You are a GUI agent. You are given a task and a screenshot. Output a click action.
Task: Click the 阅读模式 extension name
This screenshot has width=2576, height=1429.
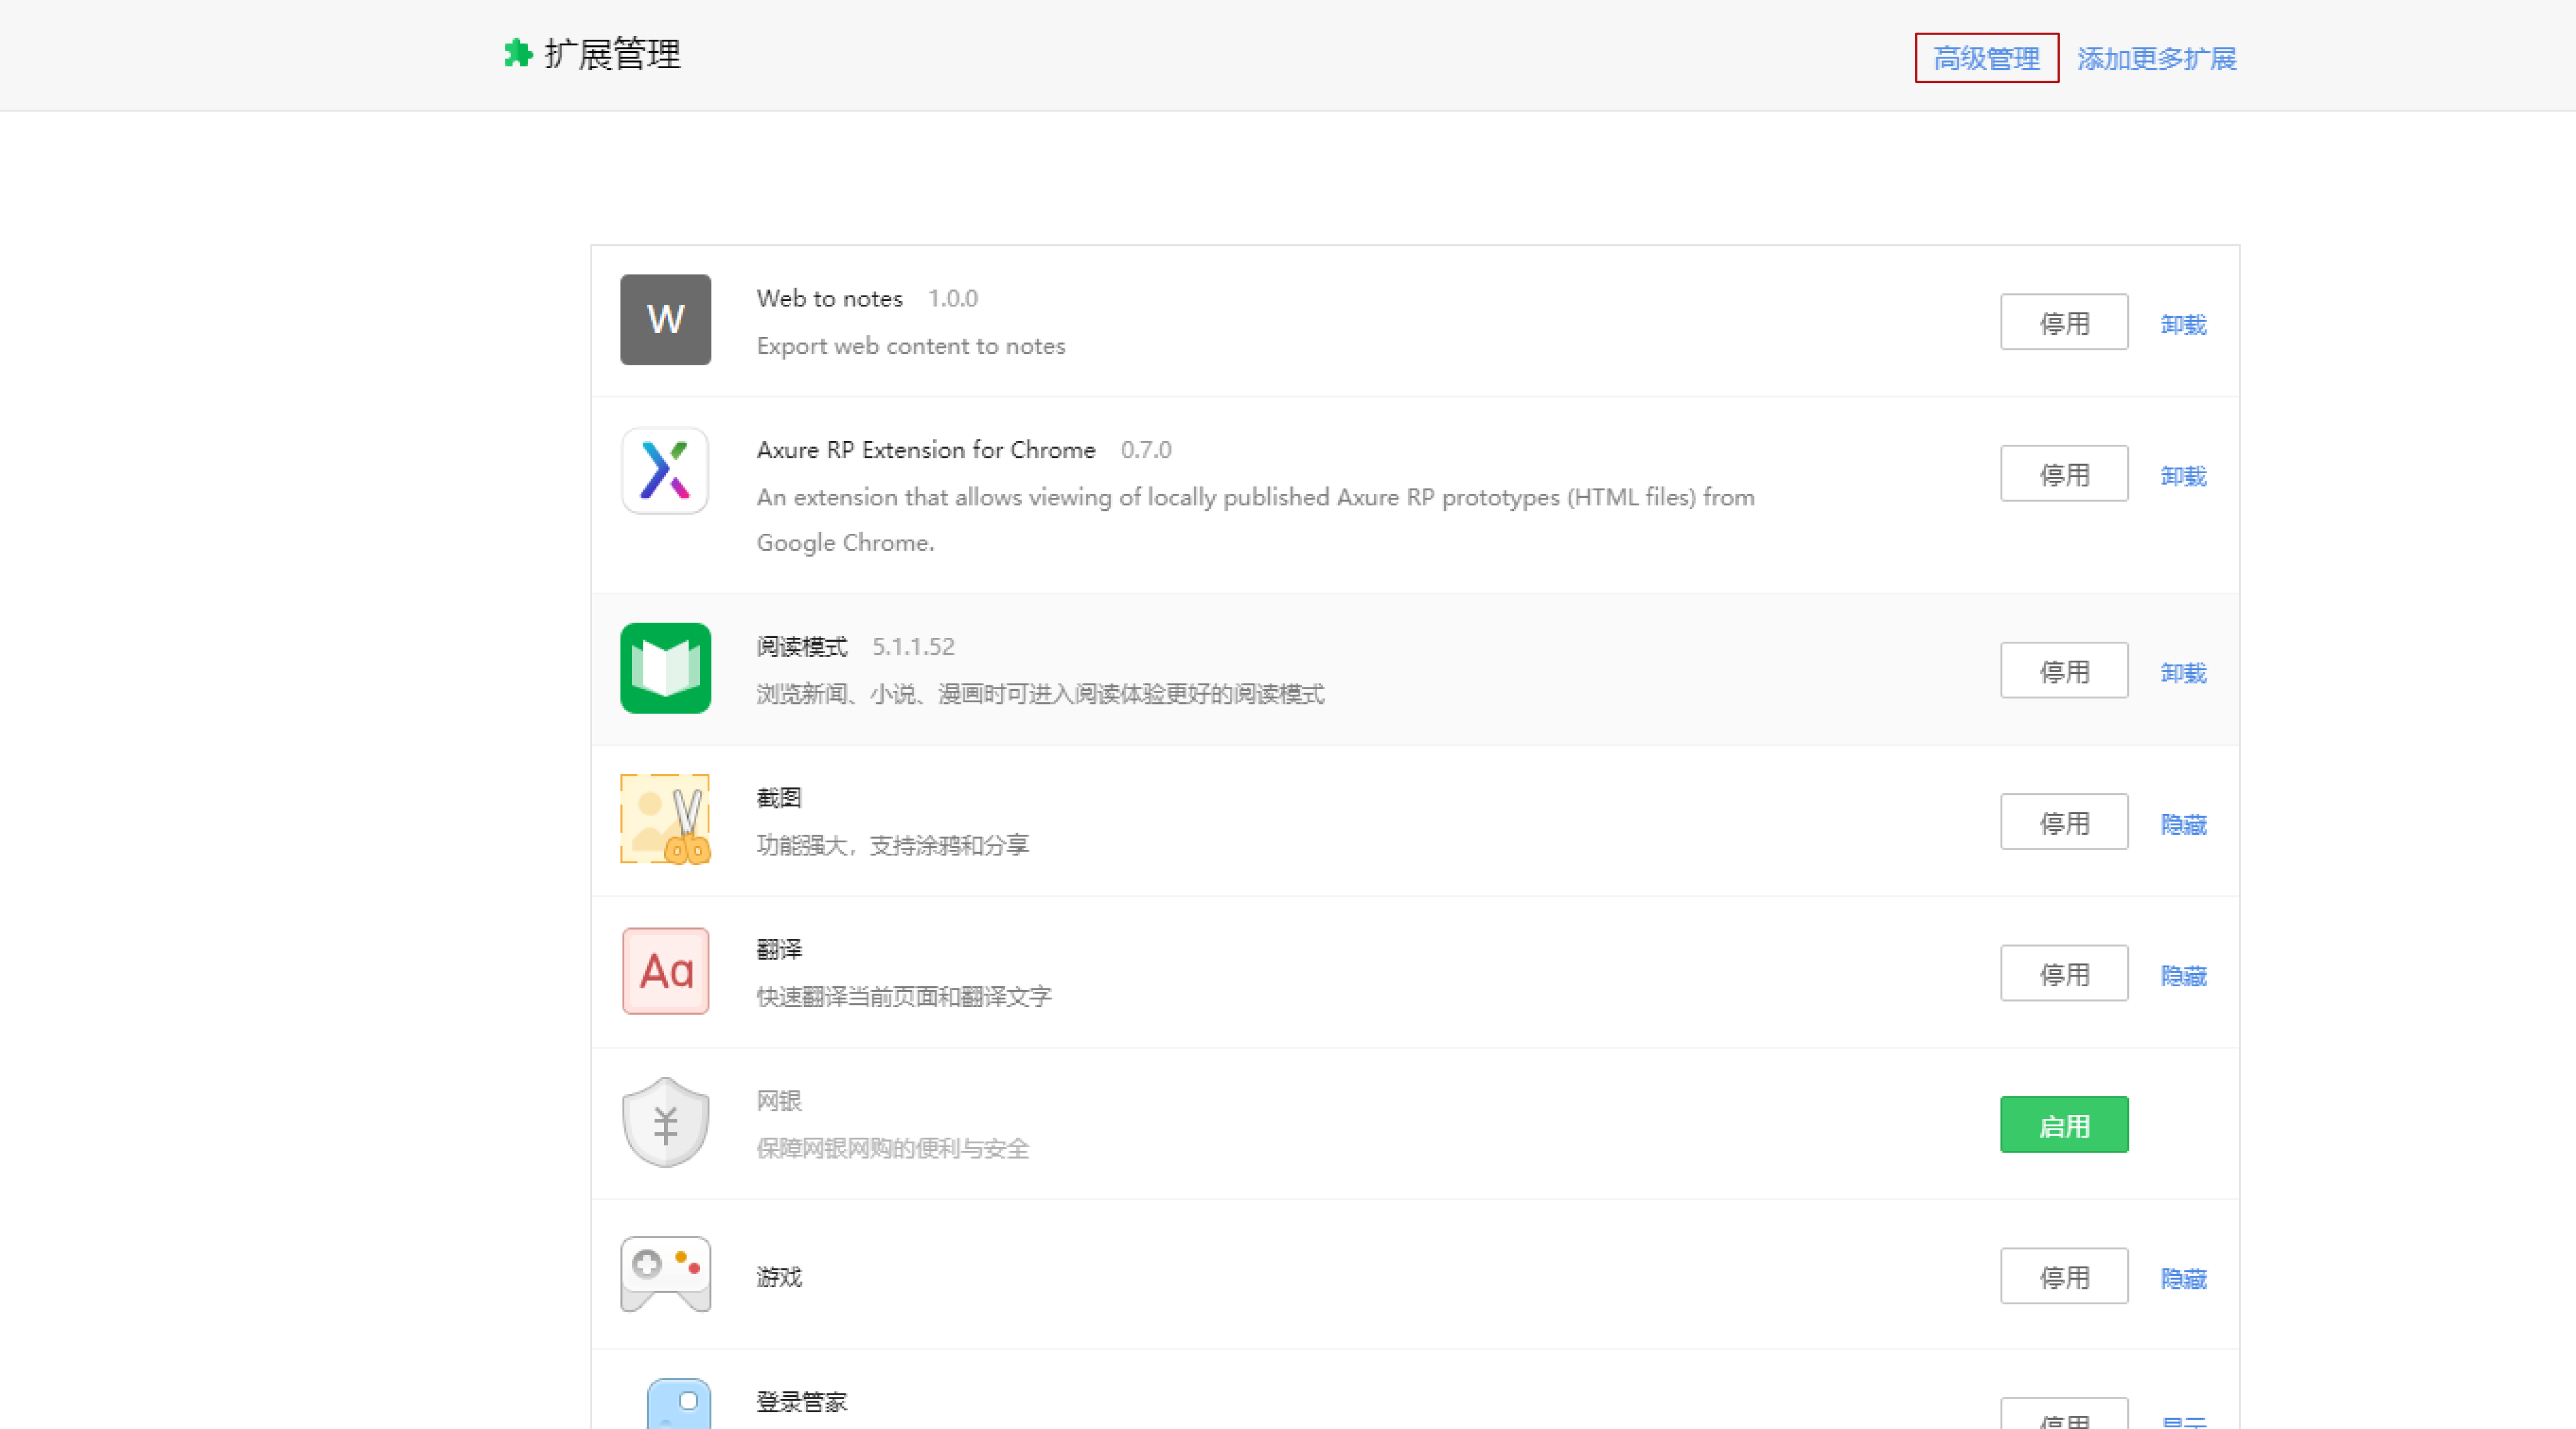801,646
